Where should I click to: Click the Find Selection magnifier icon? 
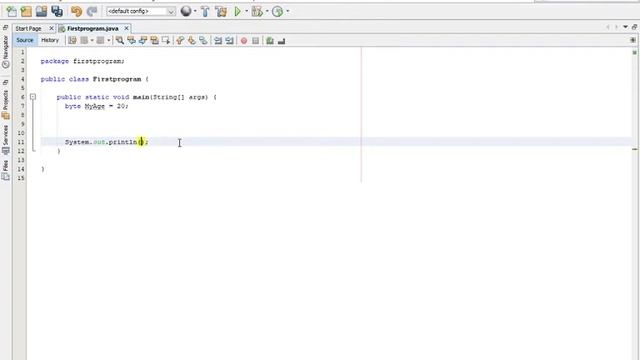[120, 40]
